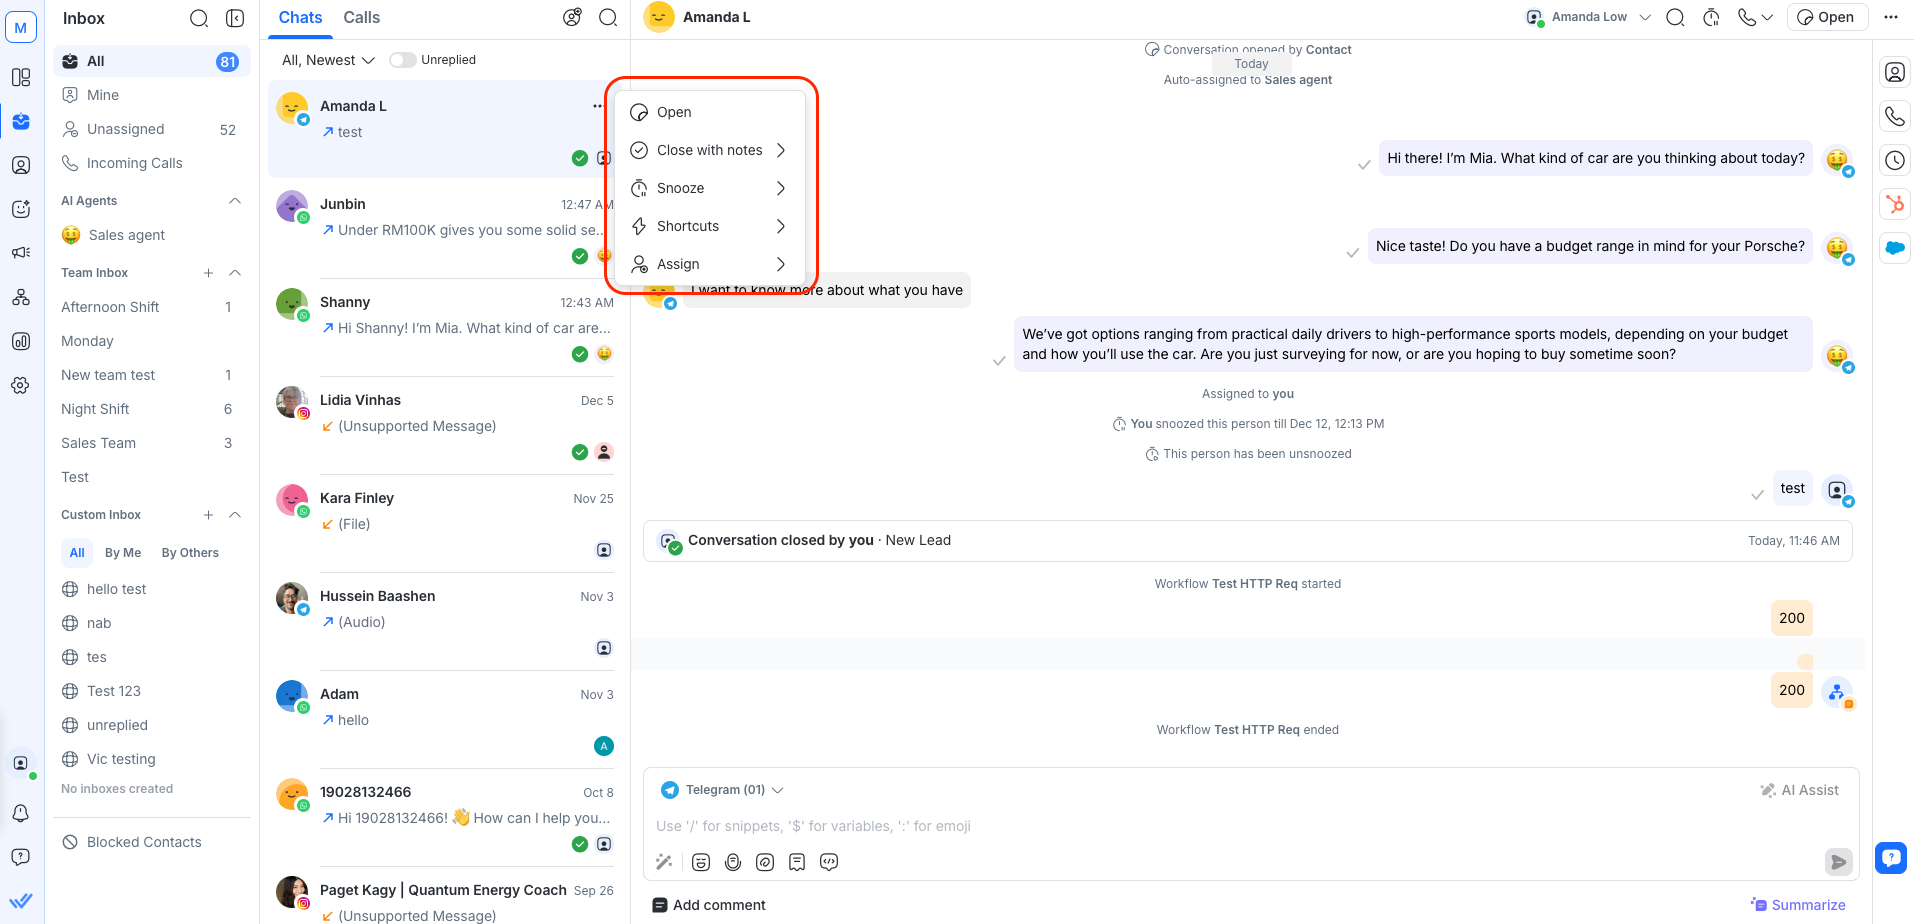Collapse the AI Agents section
This screenshot has height=924, width=1914.
point(235,201)
